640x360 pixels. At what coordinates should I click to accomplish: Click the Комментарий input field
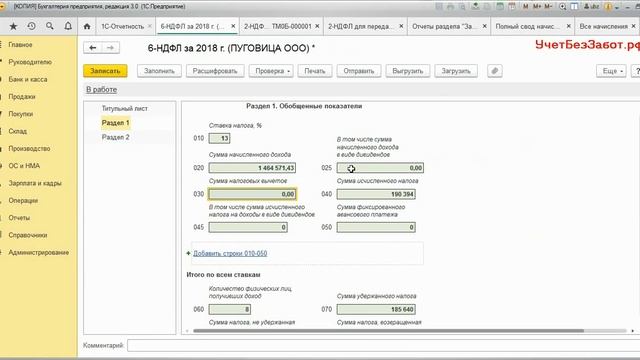(384, 345)
